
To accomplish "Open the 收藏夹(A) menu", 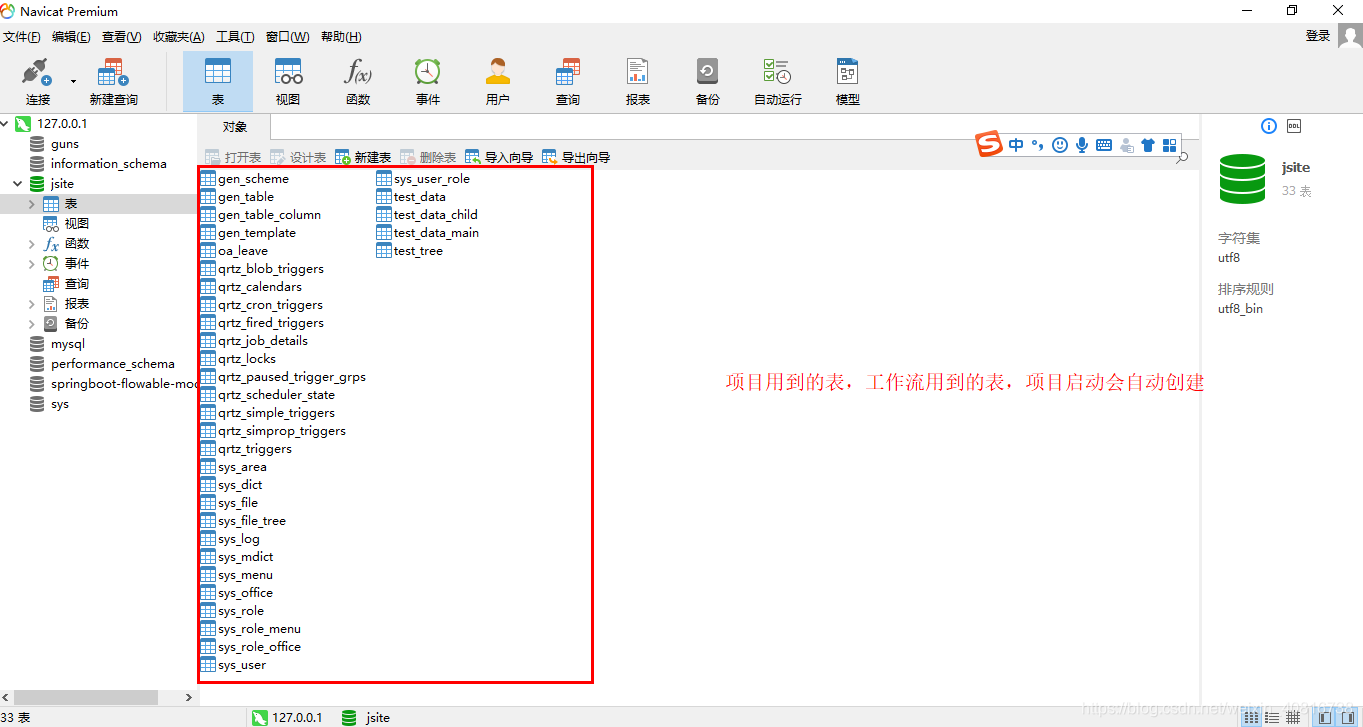I will coord(179,37).
